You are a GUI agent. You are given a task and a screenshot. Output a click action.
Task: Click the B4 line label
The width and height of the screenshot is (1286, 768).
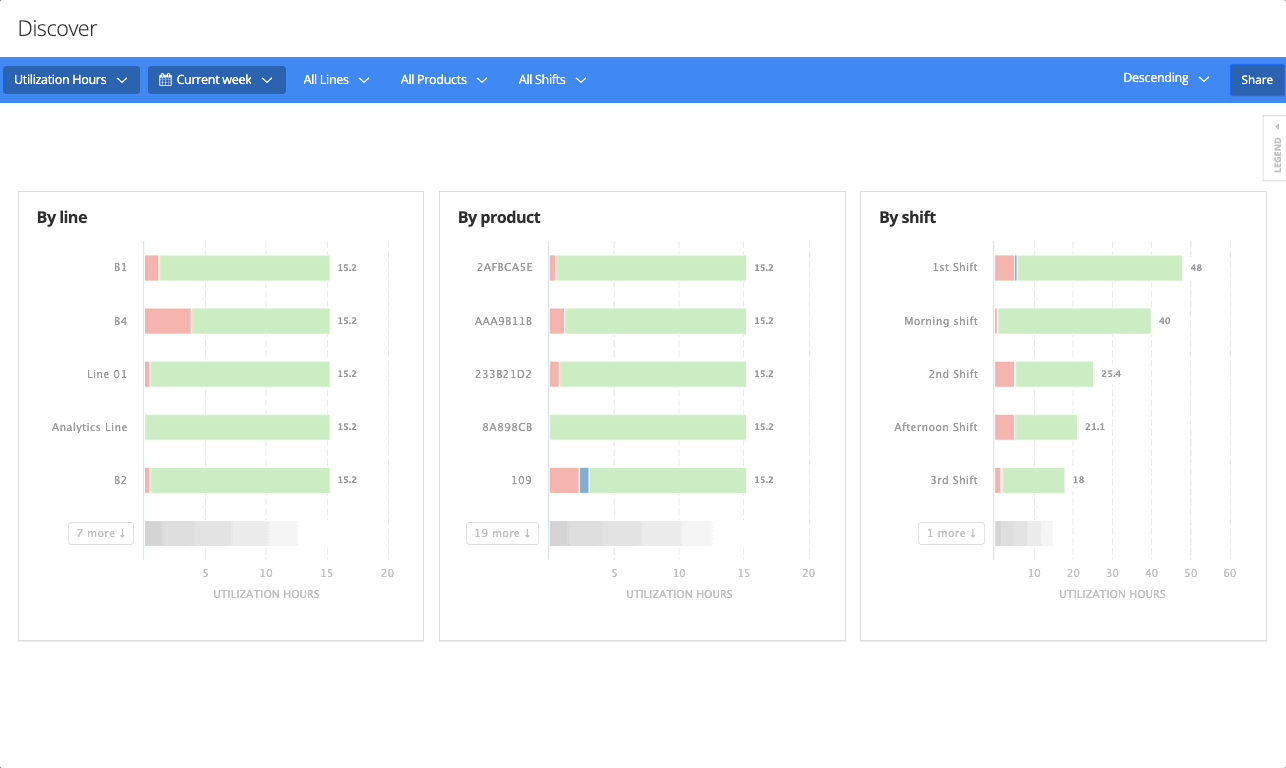click(120, 321)
